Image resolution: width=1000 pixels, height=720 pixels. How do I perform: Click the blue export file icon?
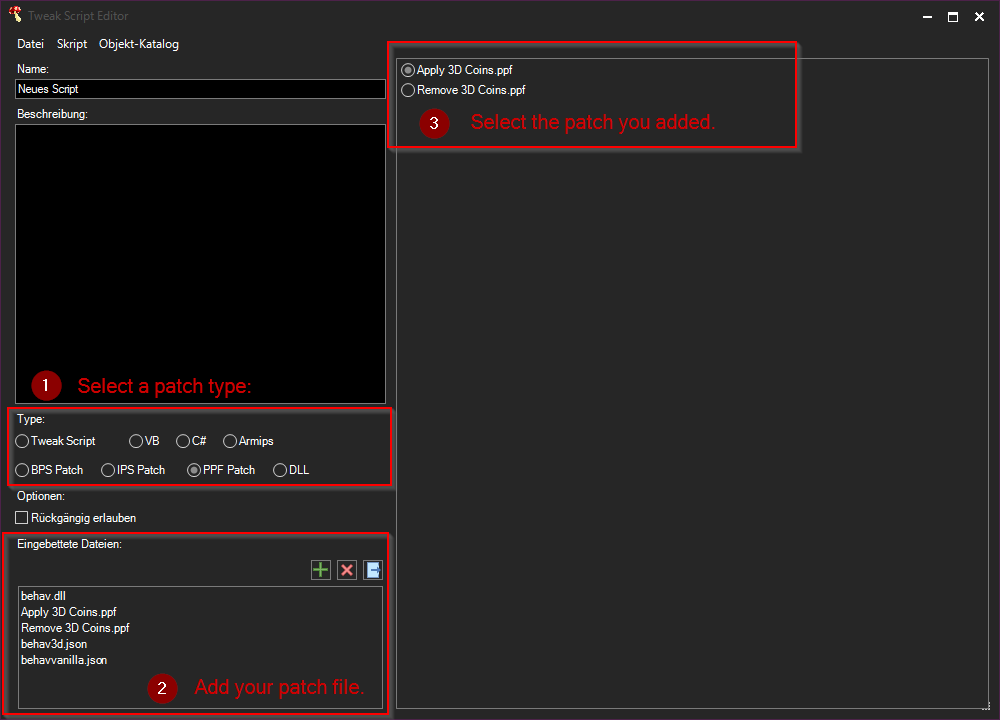click(x=373, y=570)
